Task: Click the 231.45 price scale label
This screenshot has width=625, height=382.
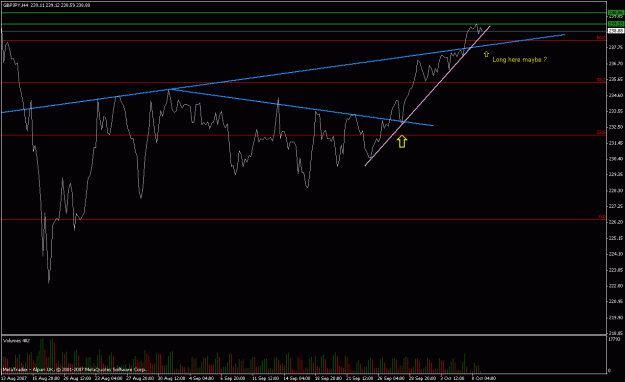Action: pos(616,143)
